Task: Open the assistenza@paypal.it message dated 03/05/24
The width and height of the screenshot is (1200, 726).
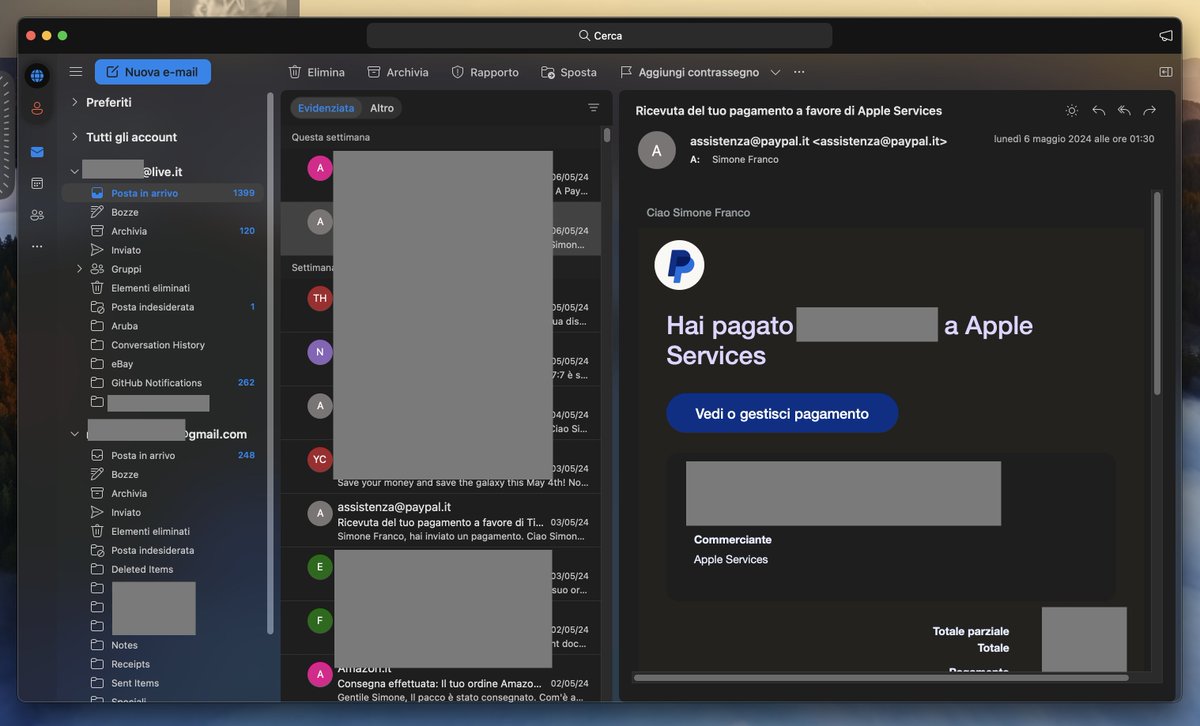Action: (x=441, y=521)
